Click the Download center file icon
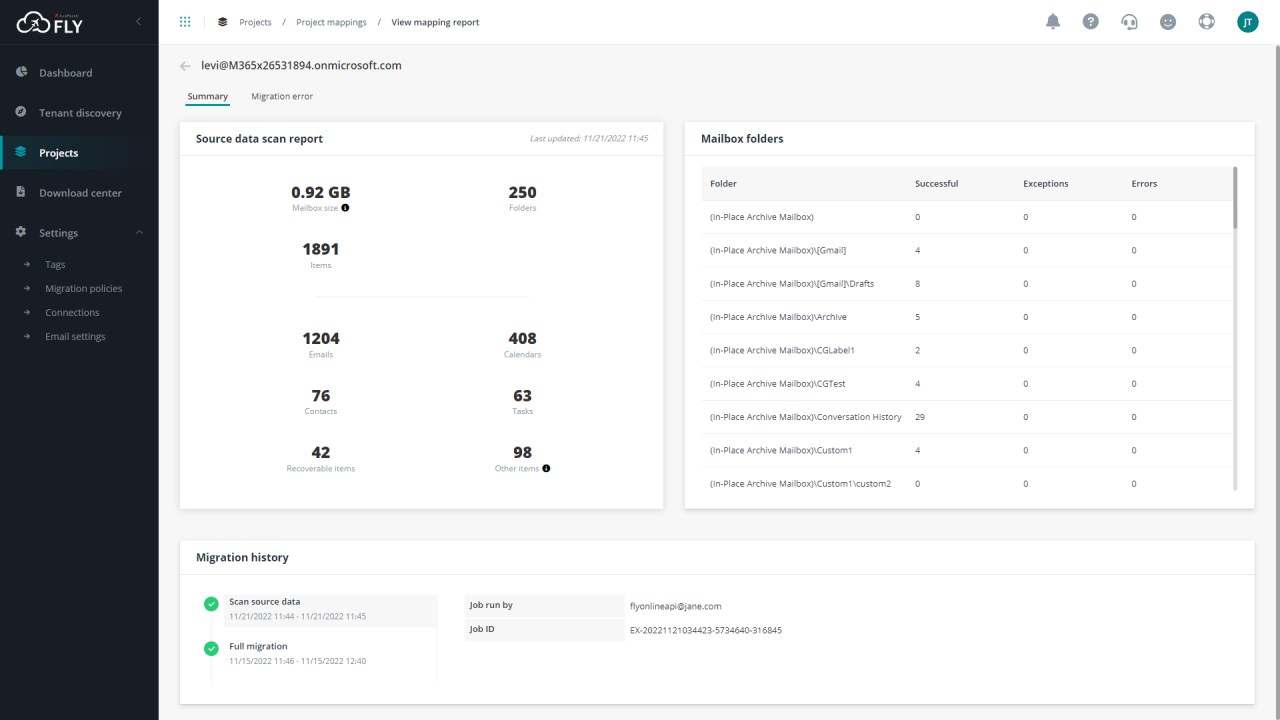The width and height of the screenshot is (1280, 720). (x=21, y=192)
